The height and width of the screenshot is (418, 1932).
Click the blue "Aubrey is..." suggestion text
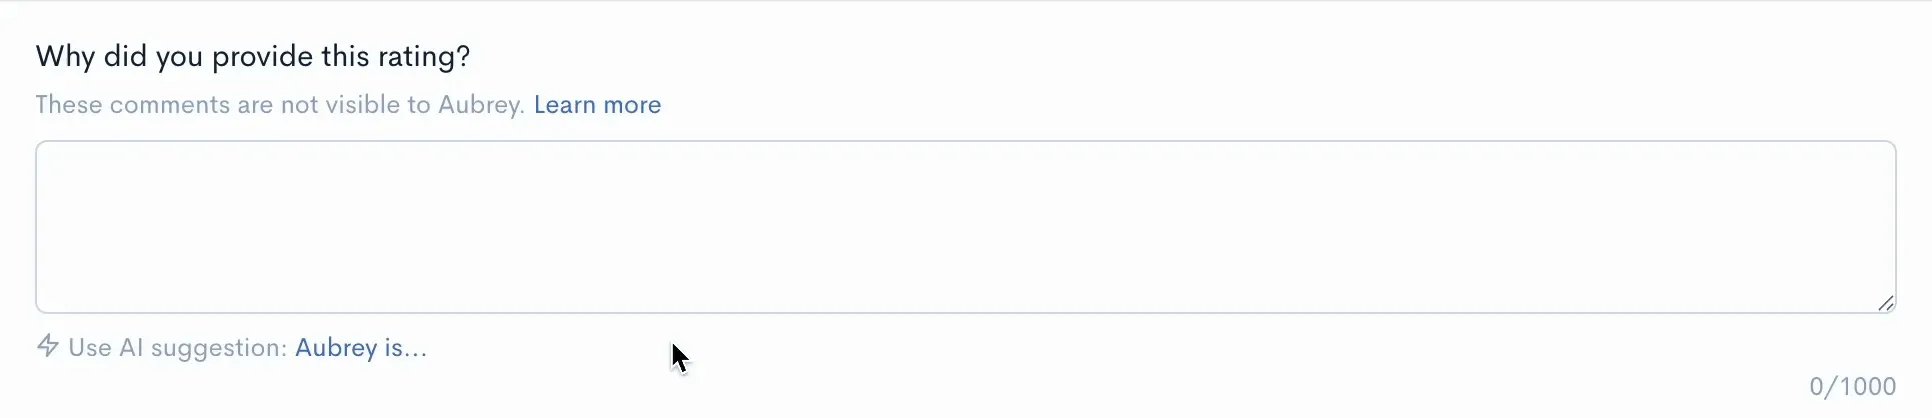coord(361,348)
